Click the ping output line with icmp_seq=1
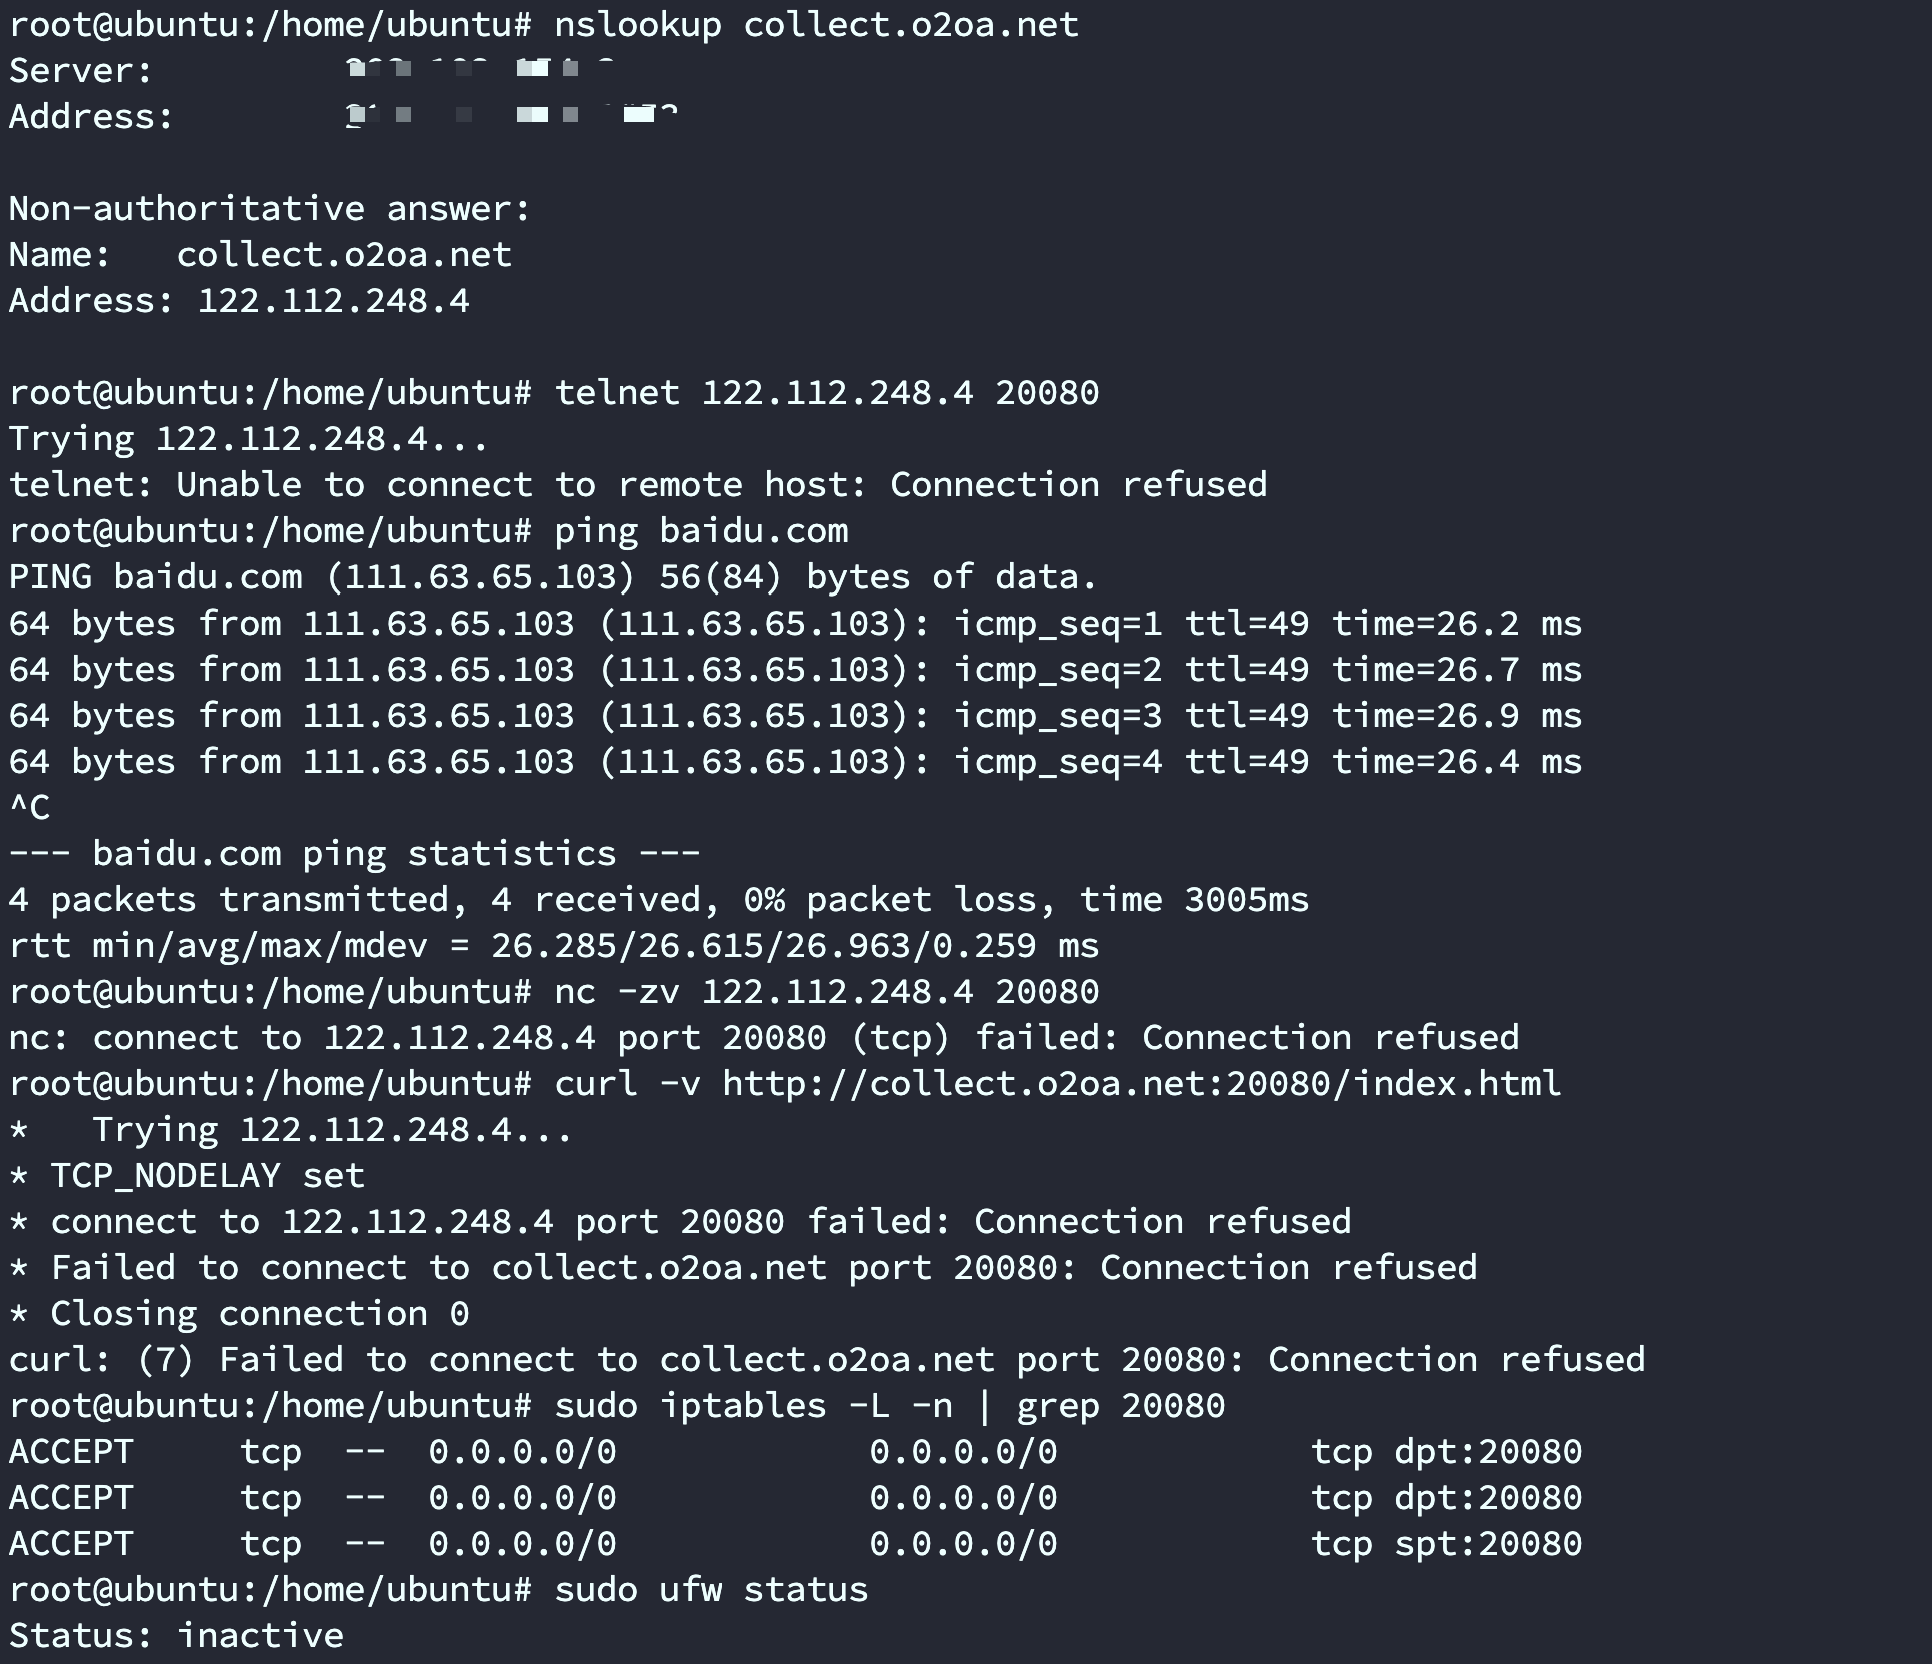 795,623
